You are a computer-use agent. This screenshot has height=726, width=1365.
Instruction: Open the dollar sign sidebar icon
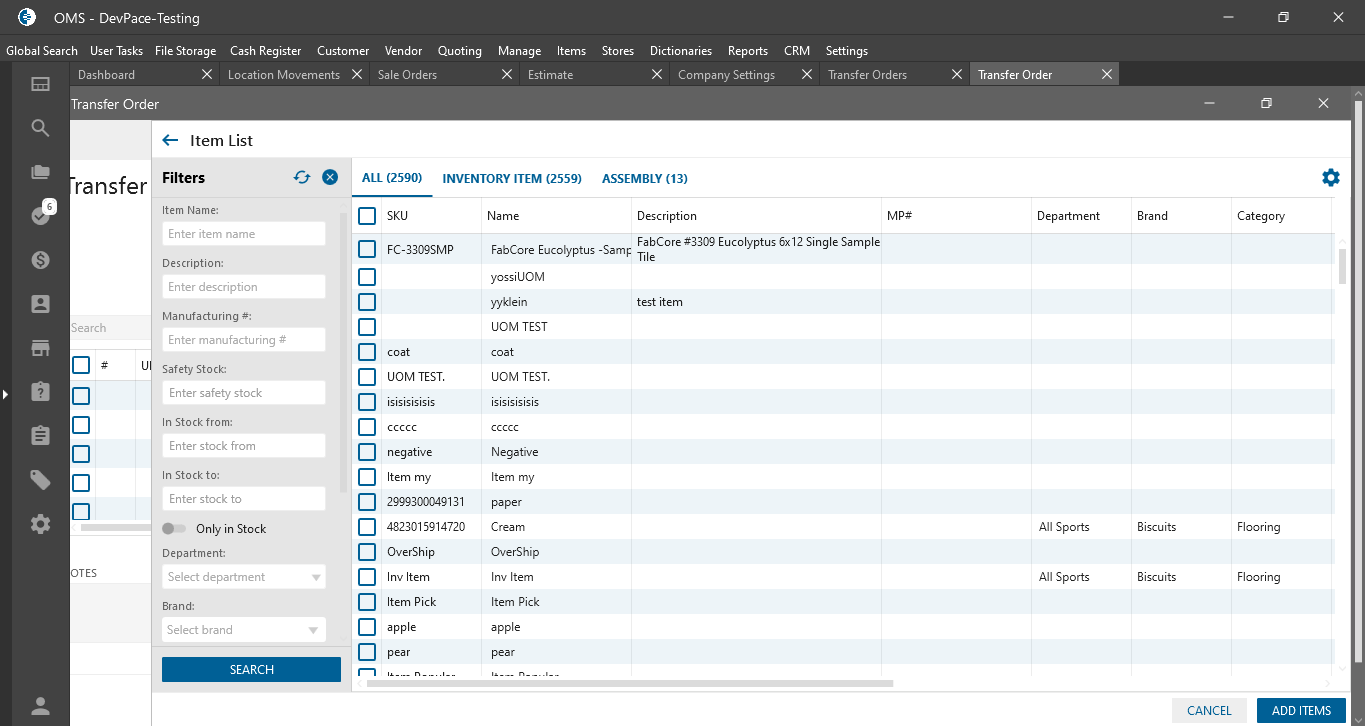click(x=40, y=260)
